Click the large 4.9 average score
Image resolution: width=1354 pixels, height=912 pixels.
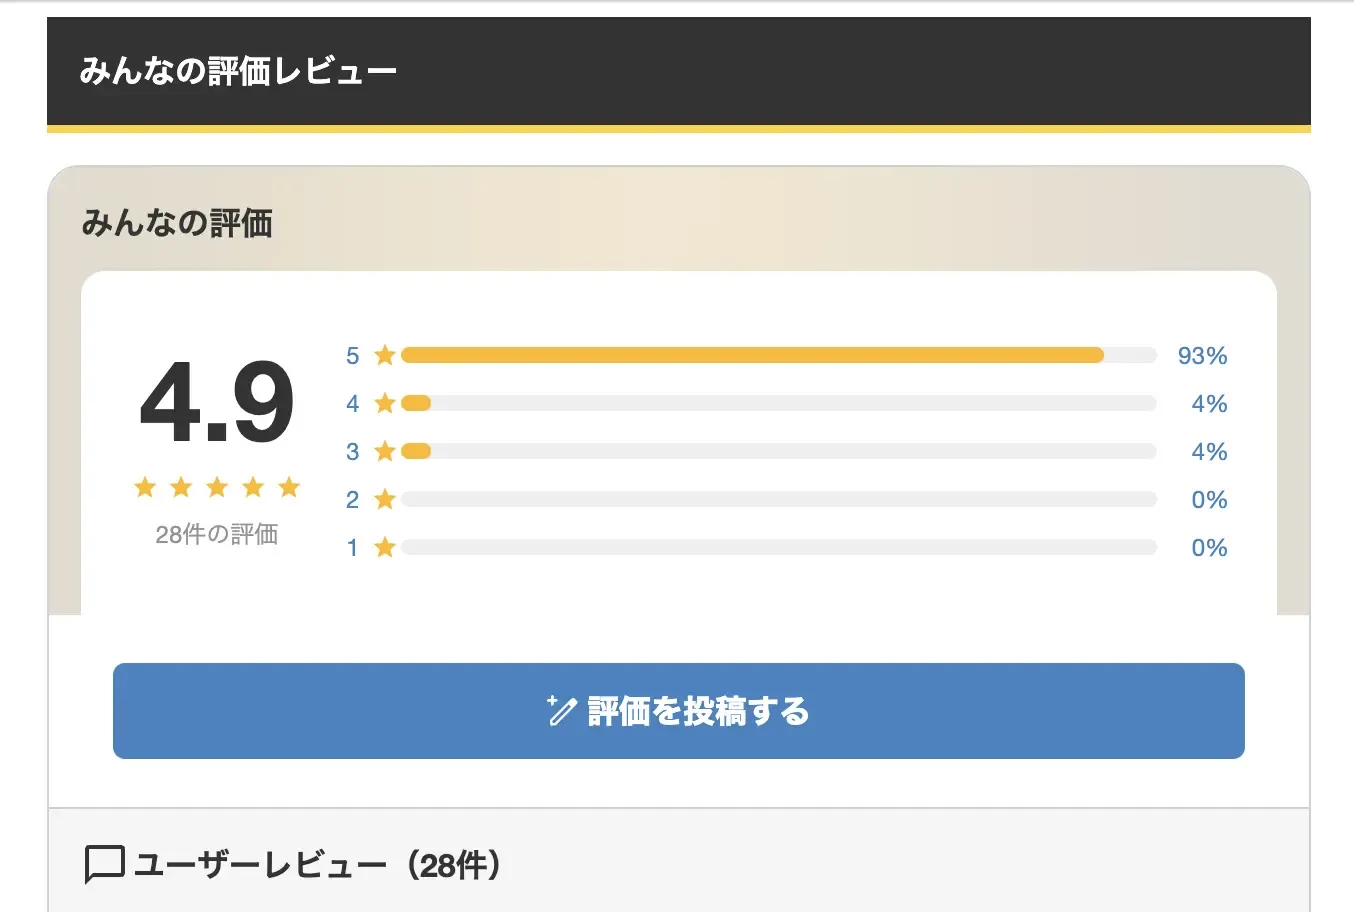[x=217, y=403]
